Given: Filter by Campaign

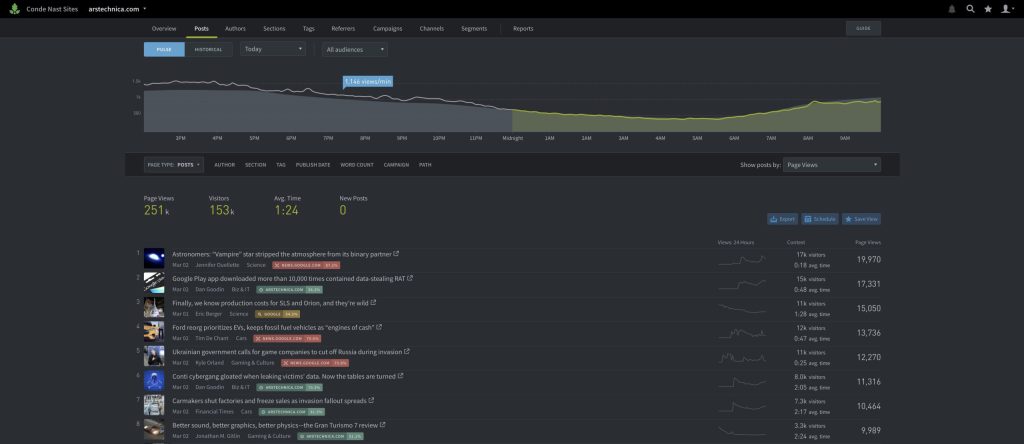Looking at the screenshot, I should [x=396, y=165].
